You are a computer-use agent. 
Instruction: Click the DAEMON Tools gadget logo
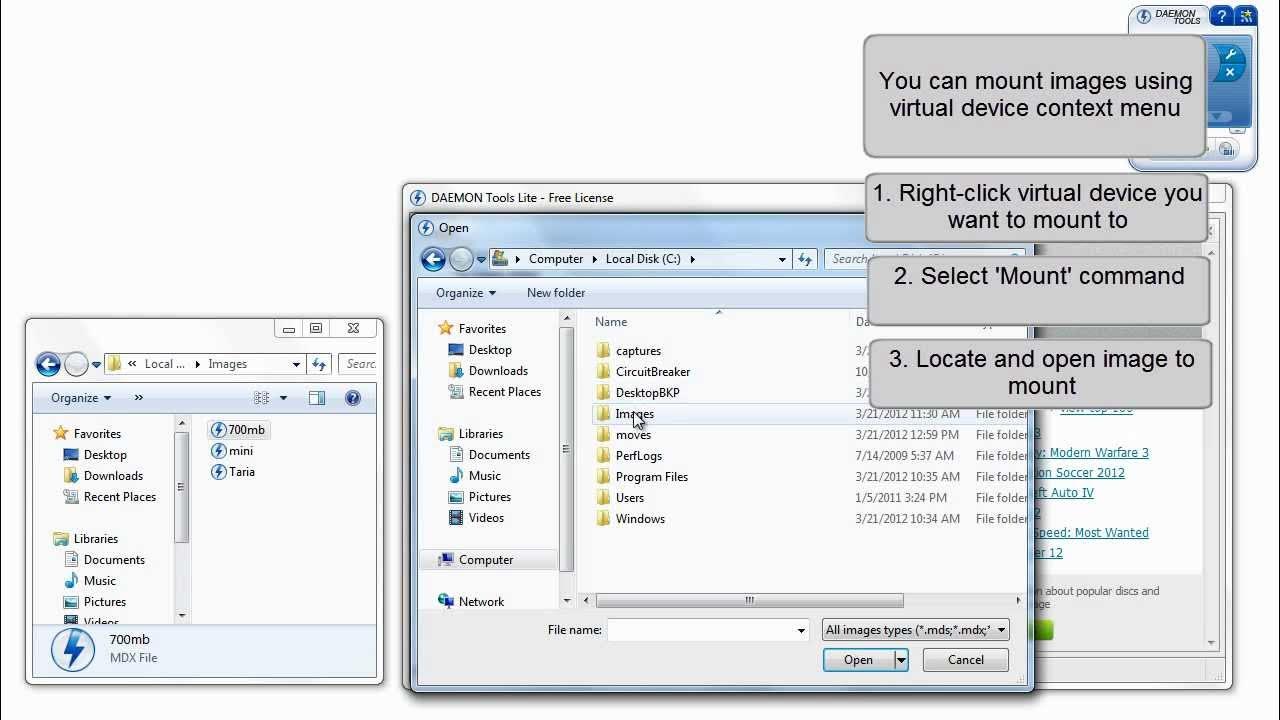click(x=1167, y=17)
